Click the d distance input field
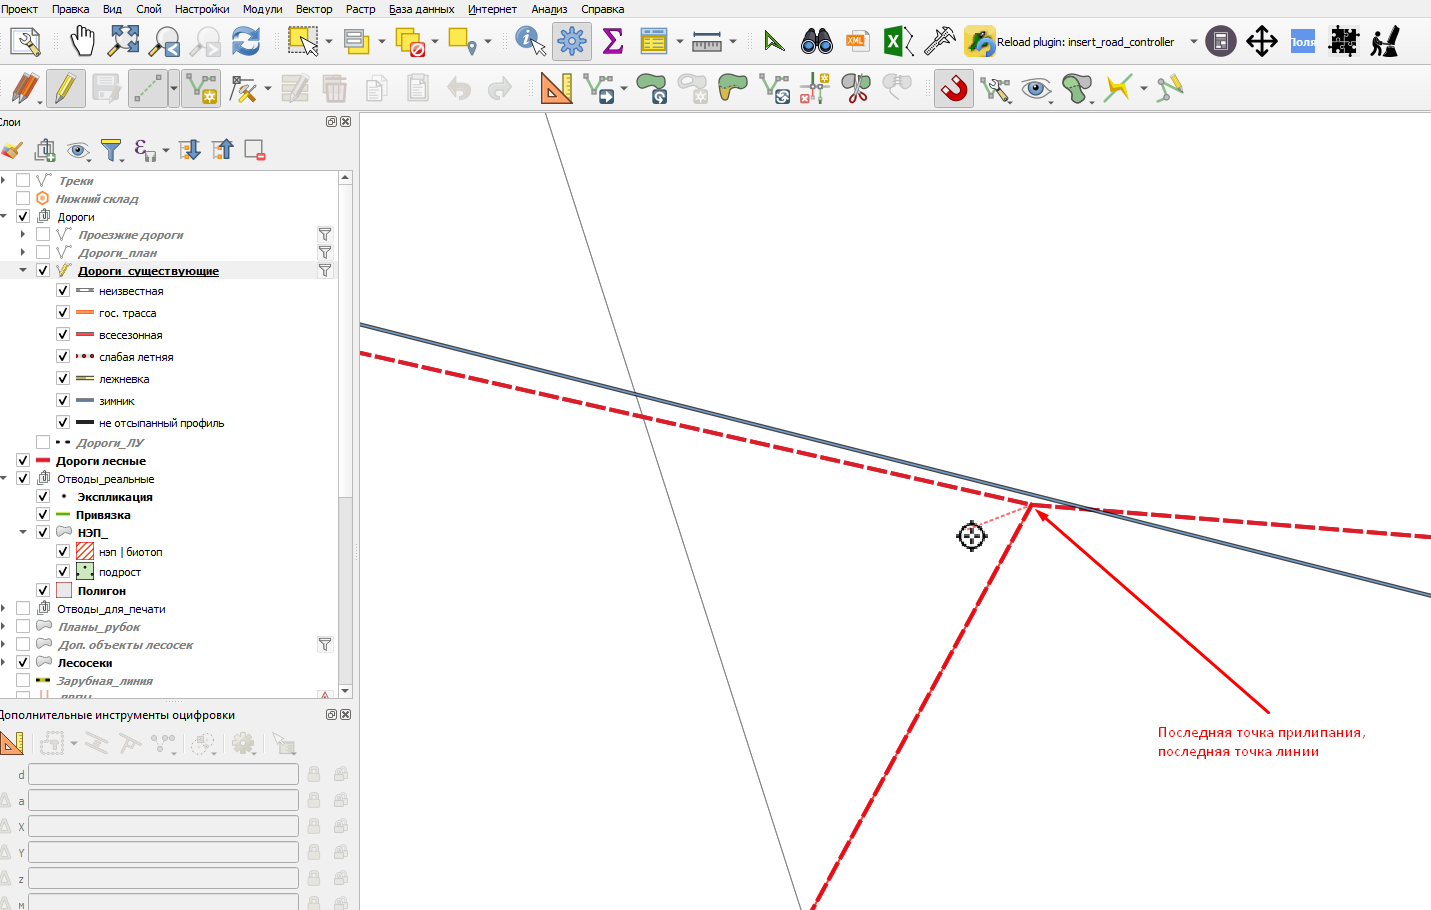 click(x=163, y=774)
